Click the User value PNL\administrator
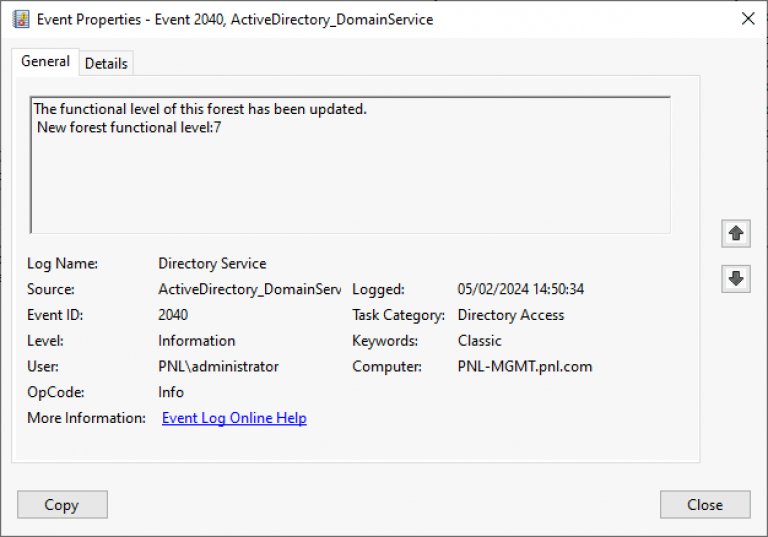 click(218, 367)
